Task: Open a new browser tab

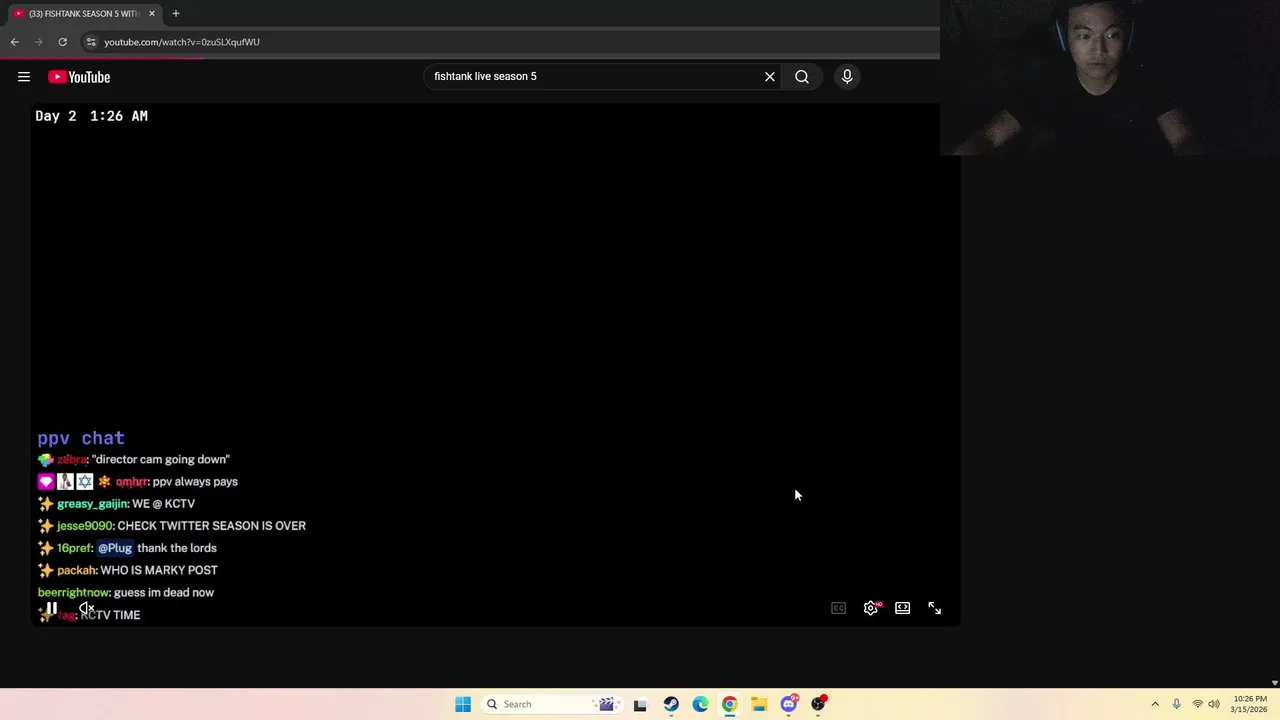Action: (175, 14)
